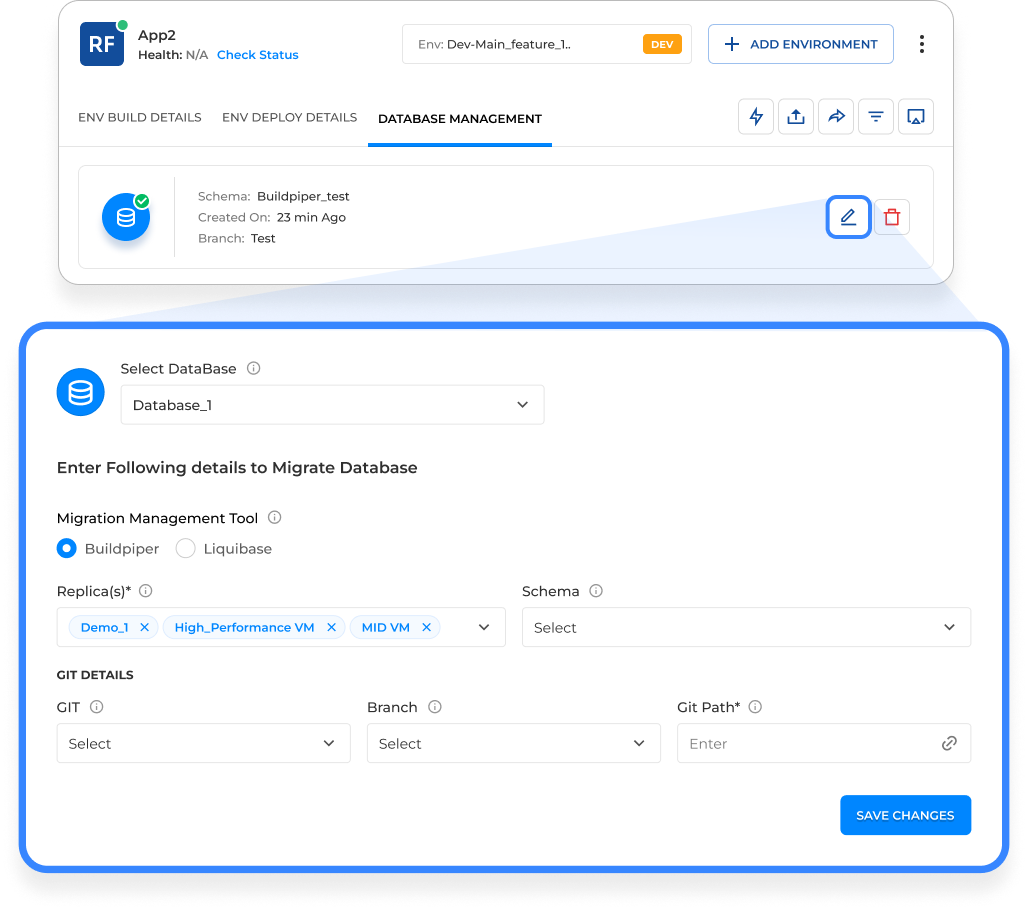
Task: Click the lightning bolt quick action icon
Action: (x=756, y=117)
